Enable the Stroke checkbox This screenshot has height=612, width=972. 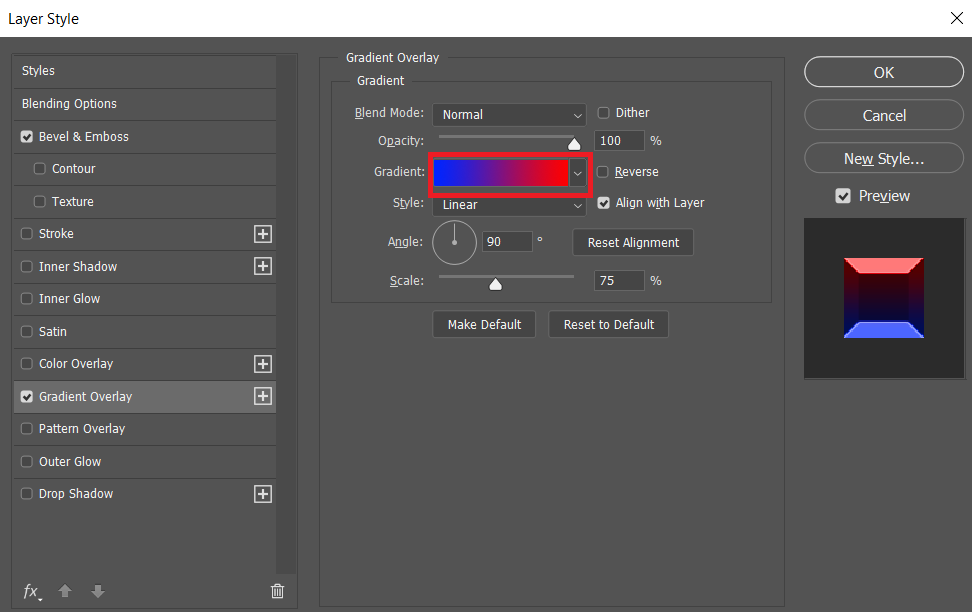[27, 234]
